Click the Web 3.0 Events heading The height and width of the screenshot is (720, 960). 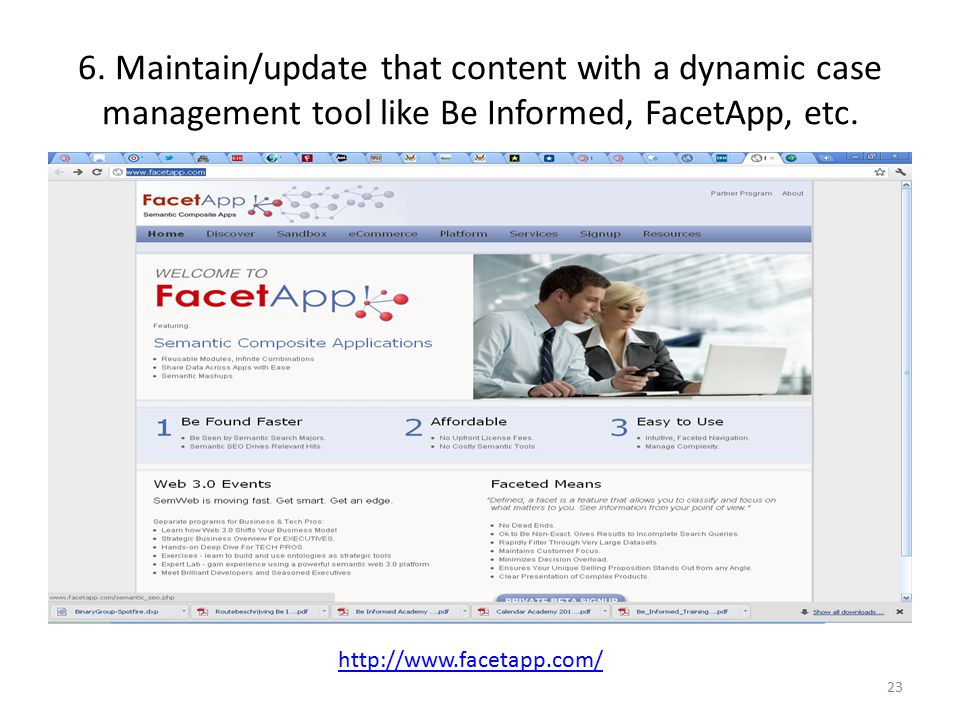[212, 484]
